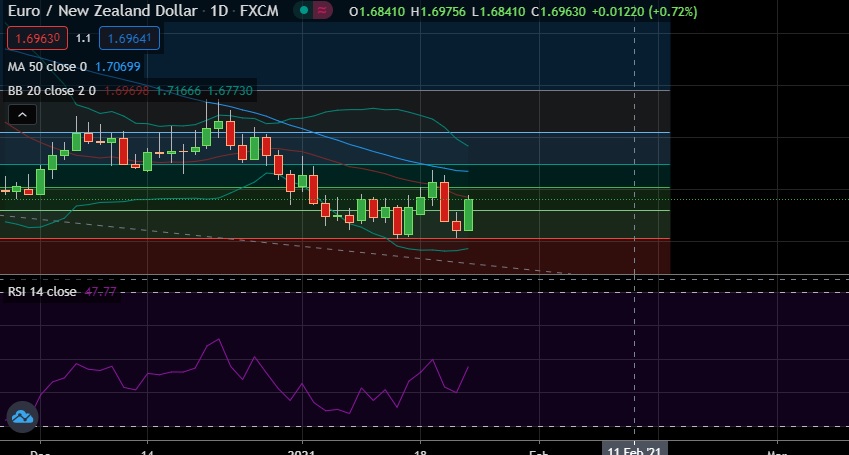Viewport: 849px width, 455px height.
Task: Click the FXCM broker label
Action: [x=260, y=11]
